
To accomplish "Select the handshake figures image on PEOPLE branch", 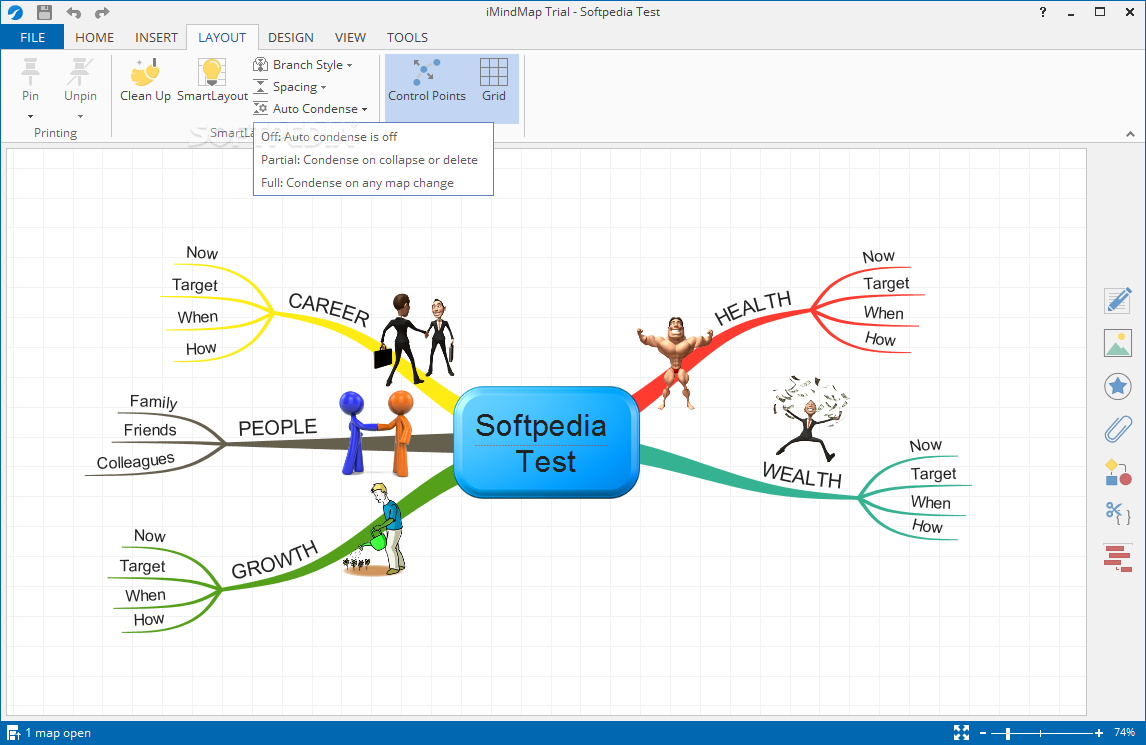I will tap(376, 434).
